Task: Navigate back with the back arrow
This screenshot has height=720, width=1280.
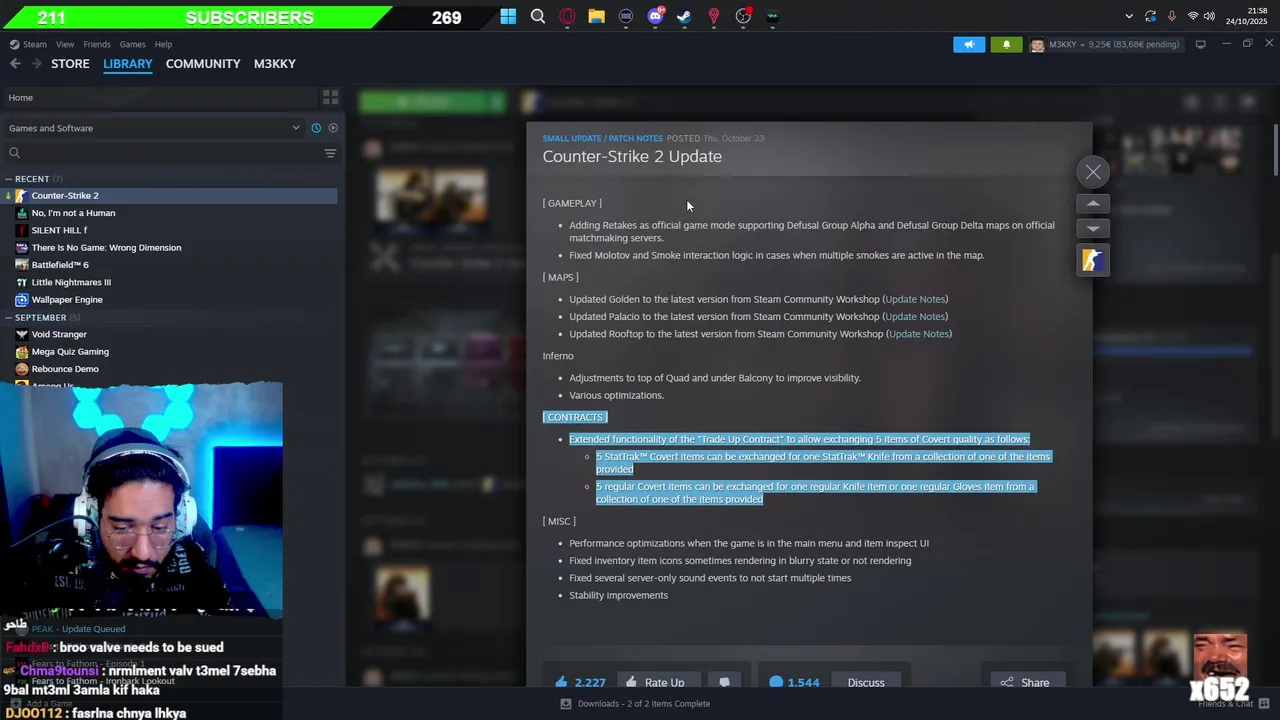Action: pyautogui.click(x=15, y=63)
